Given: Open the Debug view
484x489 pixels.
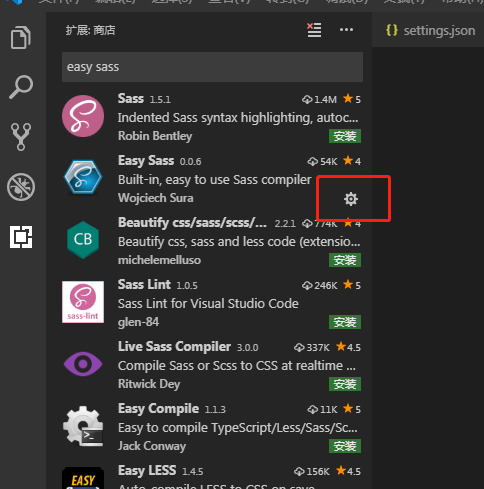Looking at the screenshot, I should point(21,187).
